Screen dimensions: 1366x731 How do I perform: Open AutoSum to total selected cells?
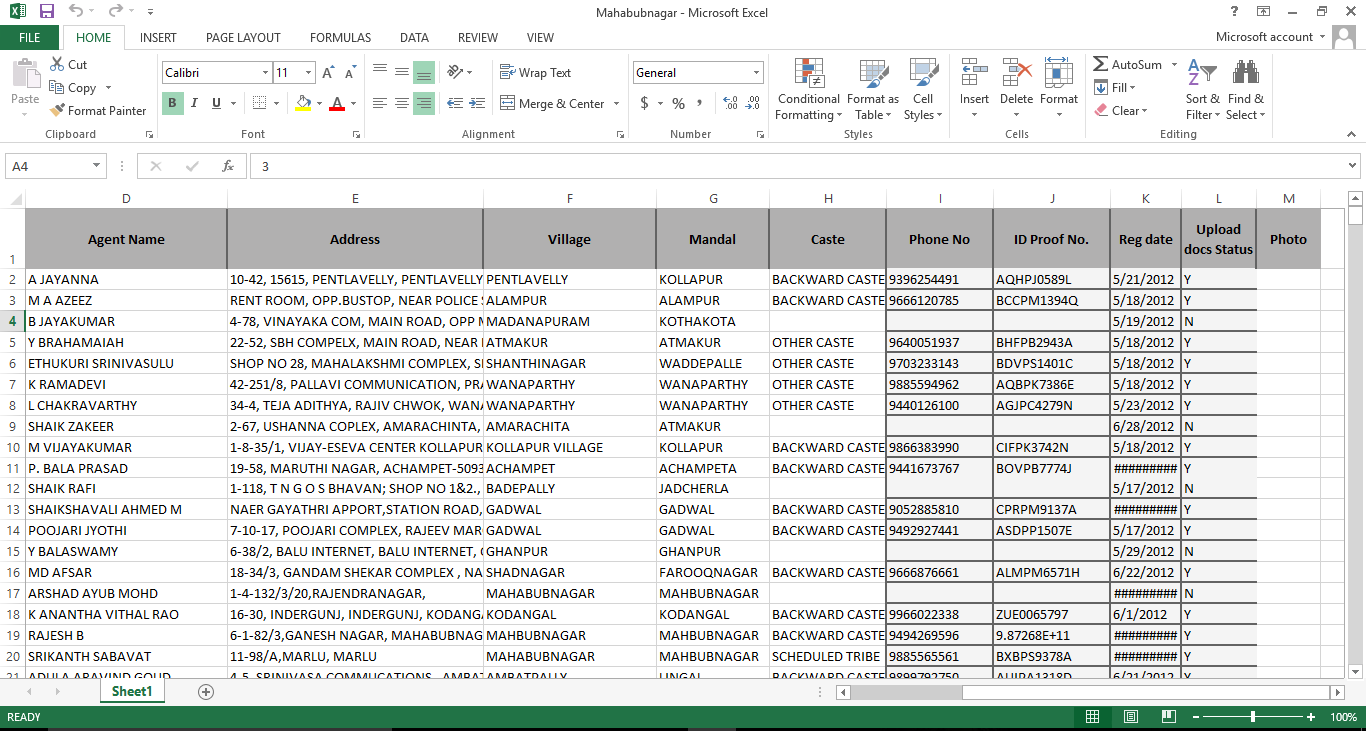coord(1127,64)
